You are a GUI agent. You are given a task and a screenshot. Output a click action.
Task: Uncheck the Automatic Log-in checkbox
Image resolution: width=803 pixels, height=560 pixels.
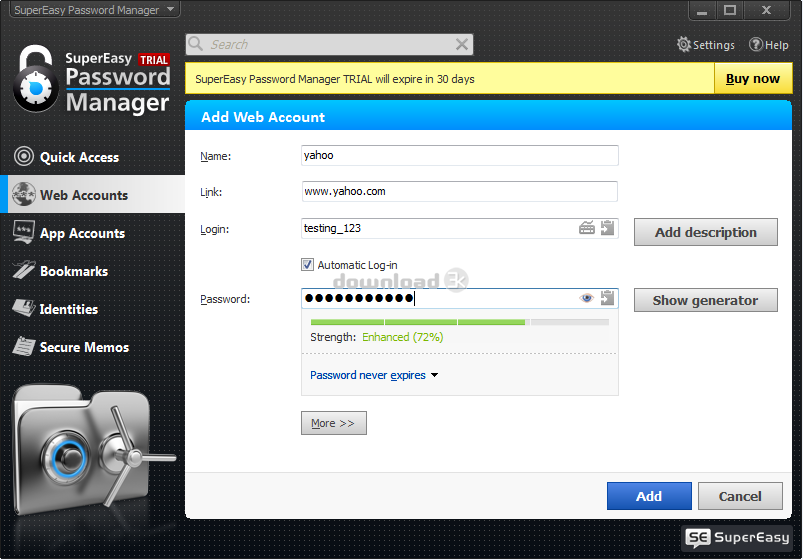pos(308,265)
